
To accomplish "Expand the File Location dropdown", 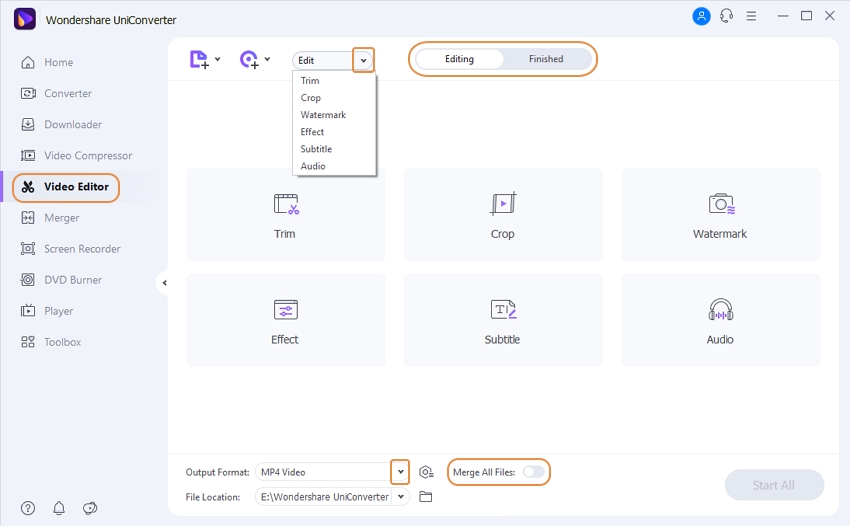I will click(x=401, y=497).
